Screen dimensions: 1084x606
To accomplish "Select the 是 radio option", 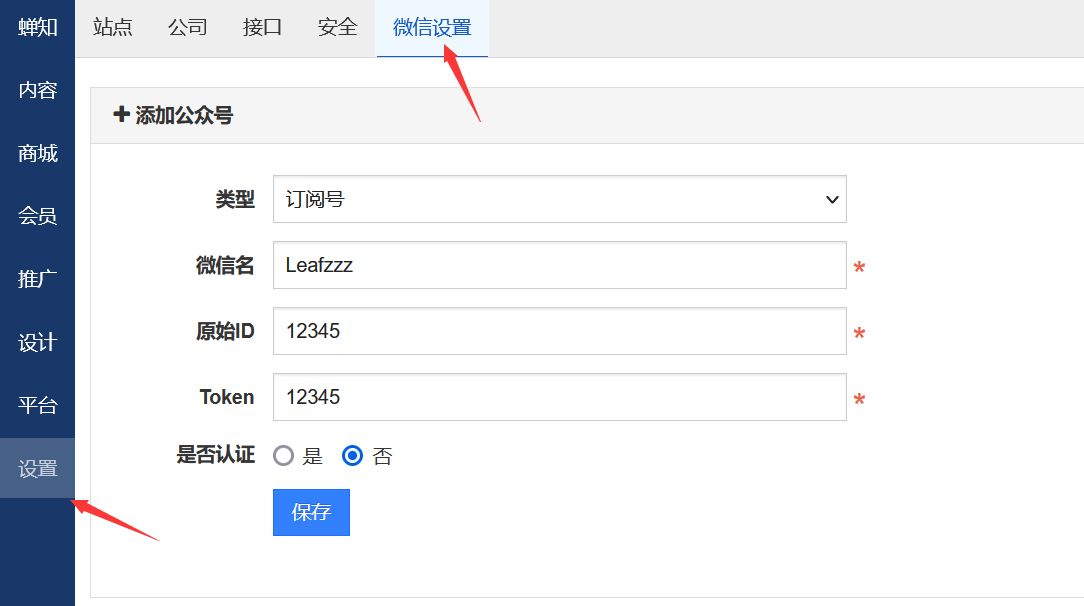I will click(283, 455).
